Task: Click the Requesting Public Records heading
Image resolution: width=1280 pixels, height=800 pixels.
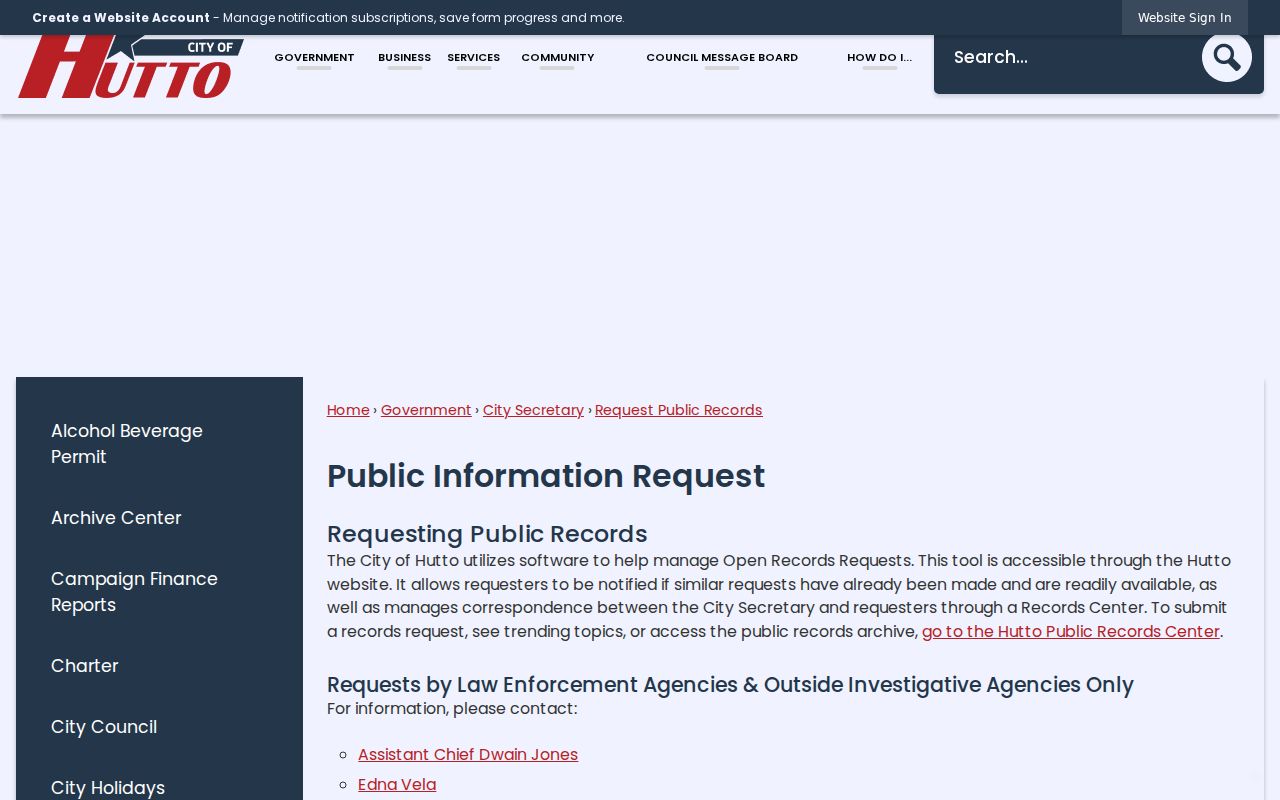Action: pos(487,534)
